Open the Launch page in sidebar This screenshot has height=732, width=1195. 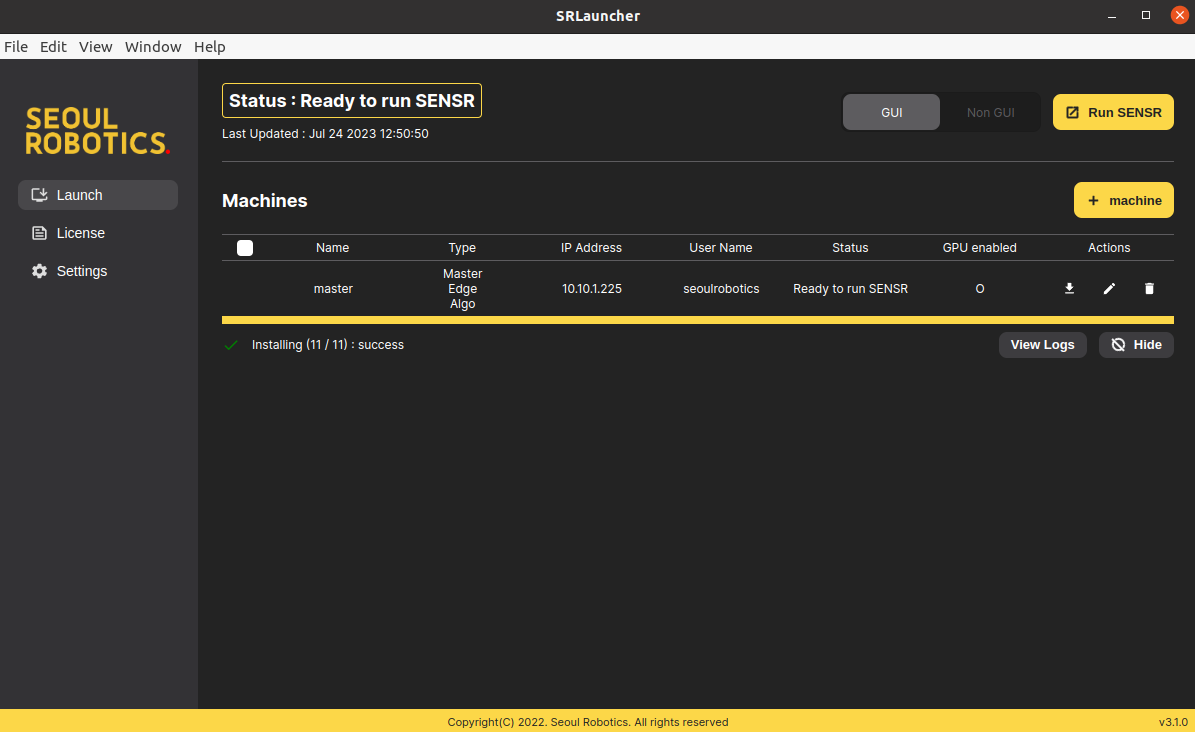[98, 195]
